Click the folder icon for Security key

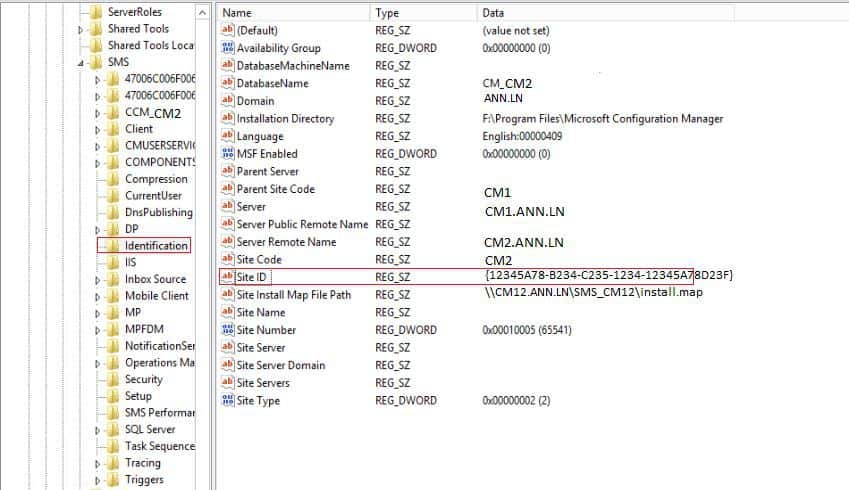click(113, 379)
